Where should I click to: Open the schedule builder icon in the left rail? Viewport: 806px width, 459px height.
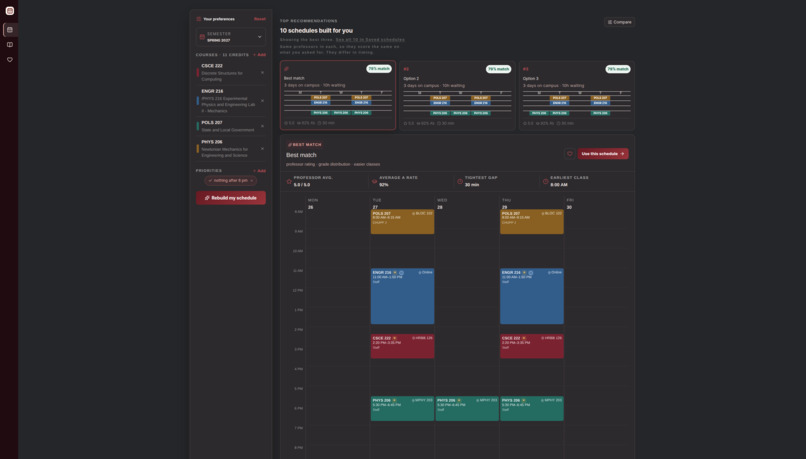coord(10,30)
